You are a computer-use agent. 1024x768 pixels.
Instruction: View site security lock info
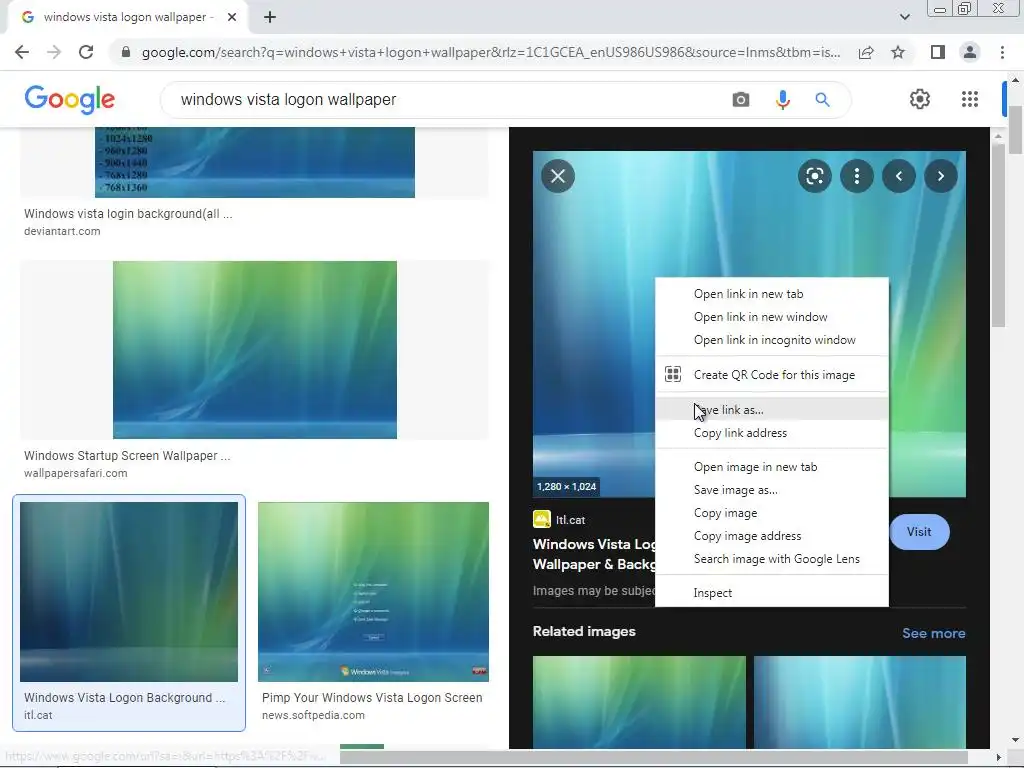coord(126,52)
